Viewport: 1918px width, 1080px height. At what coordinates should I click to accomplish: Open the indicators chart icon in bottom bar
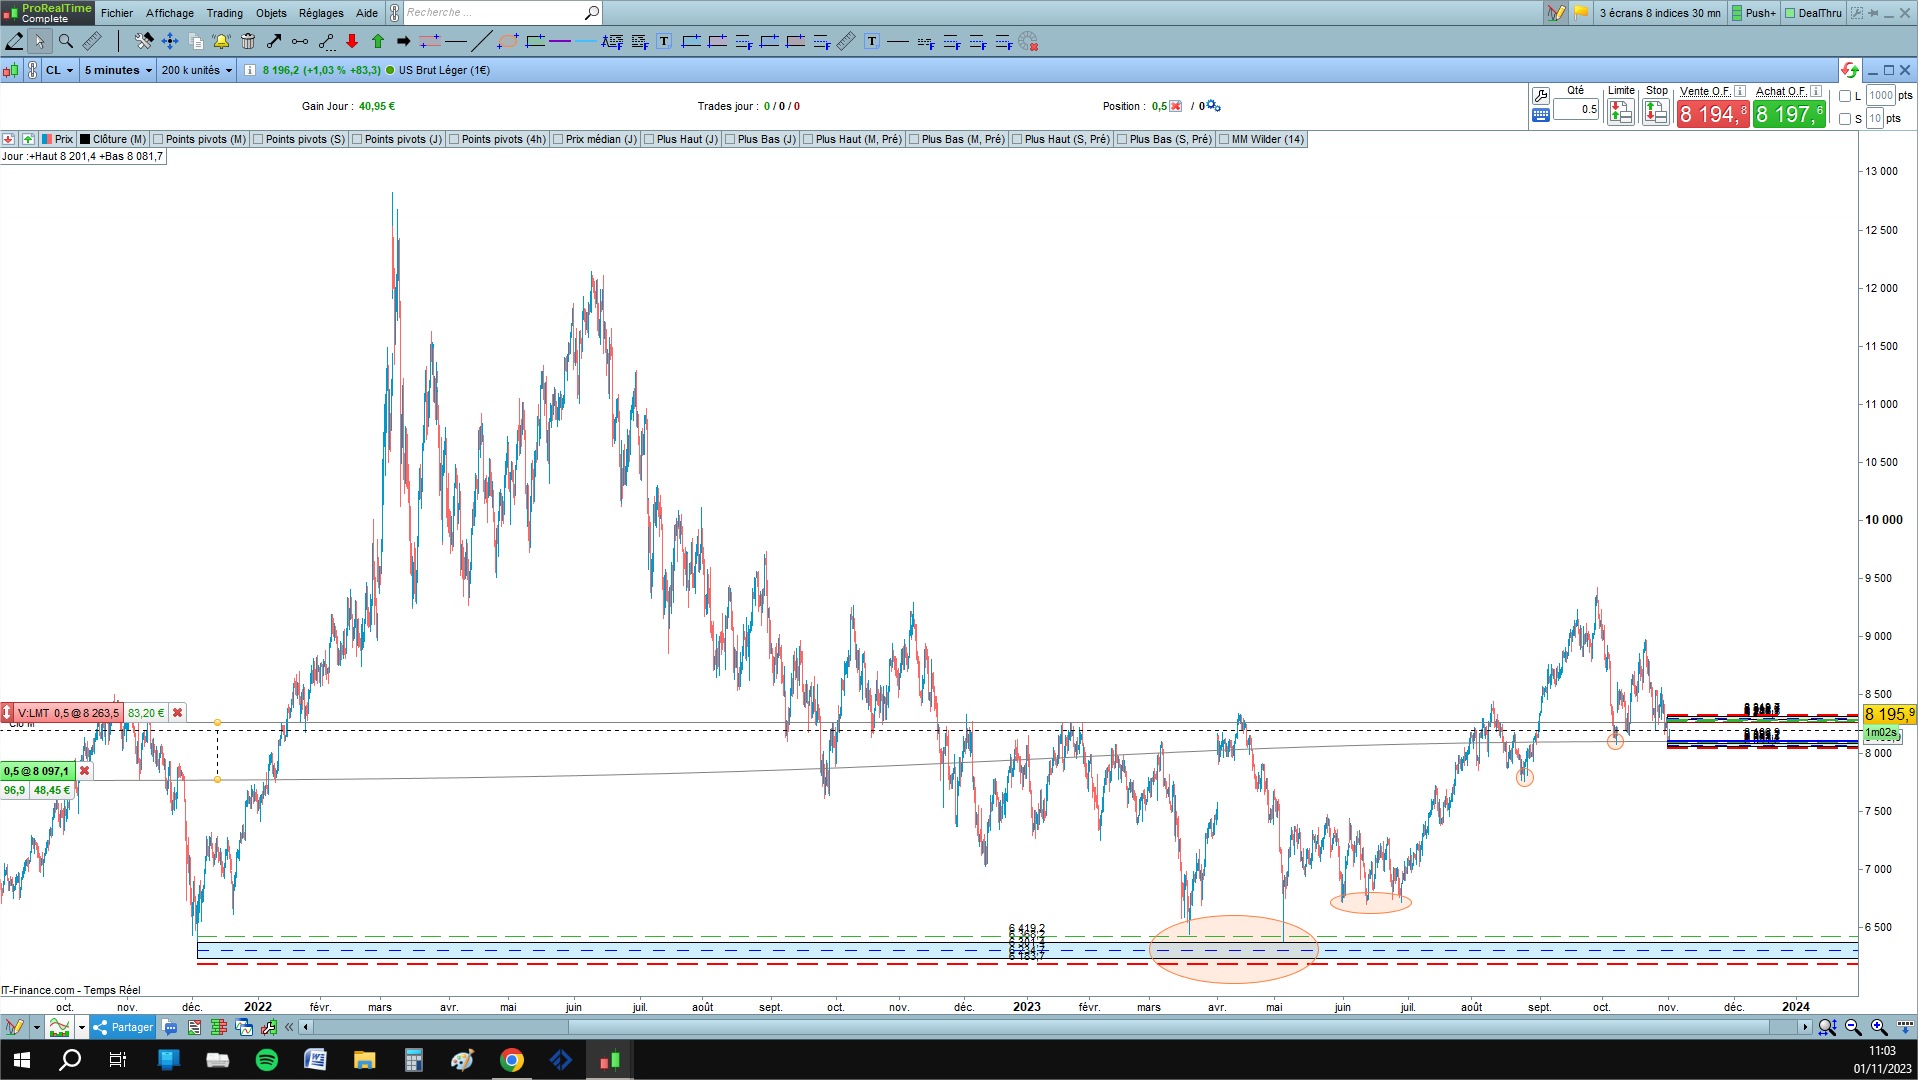click(59, 1027)
